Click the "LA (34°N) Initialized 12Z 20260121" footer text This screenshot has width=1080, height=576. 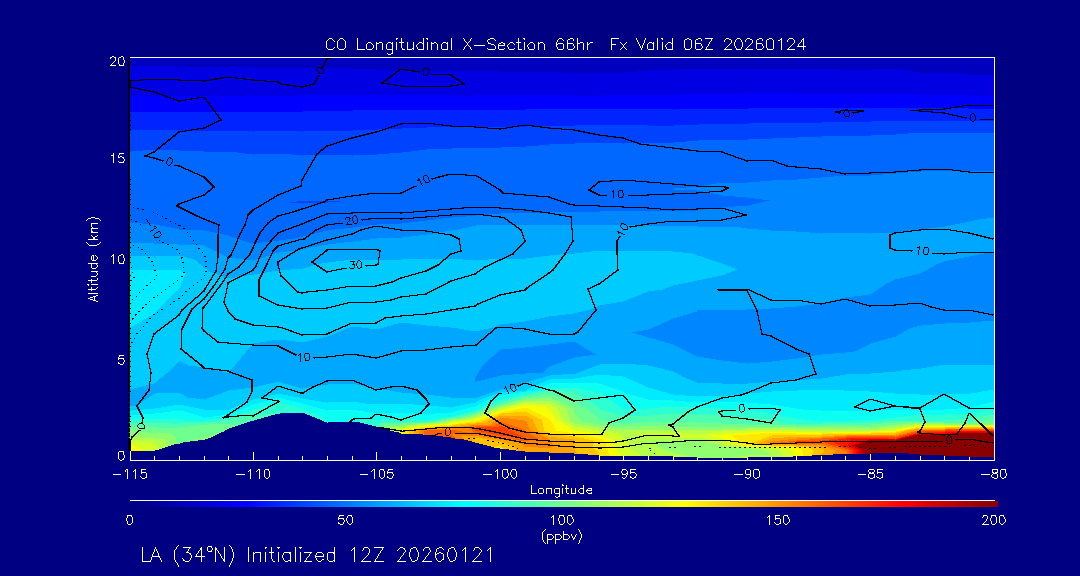pos(316,555)
